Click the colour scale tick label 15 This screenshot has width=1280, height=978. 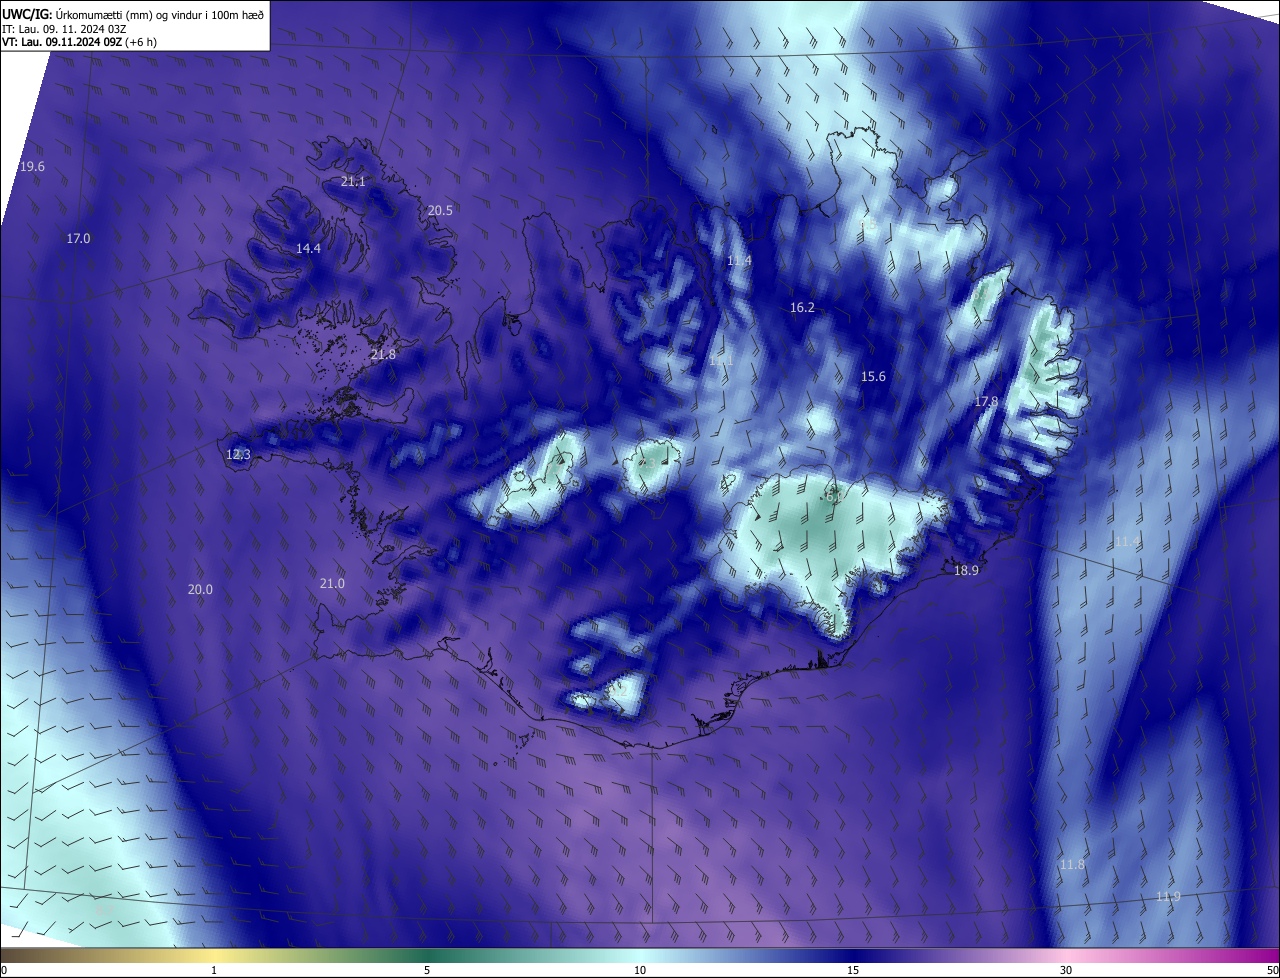(x=853, y=970)
